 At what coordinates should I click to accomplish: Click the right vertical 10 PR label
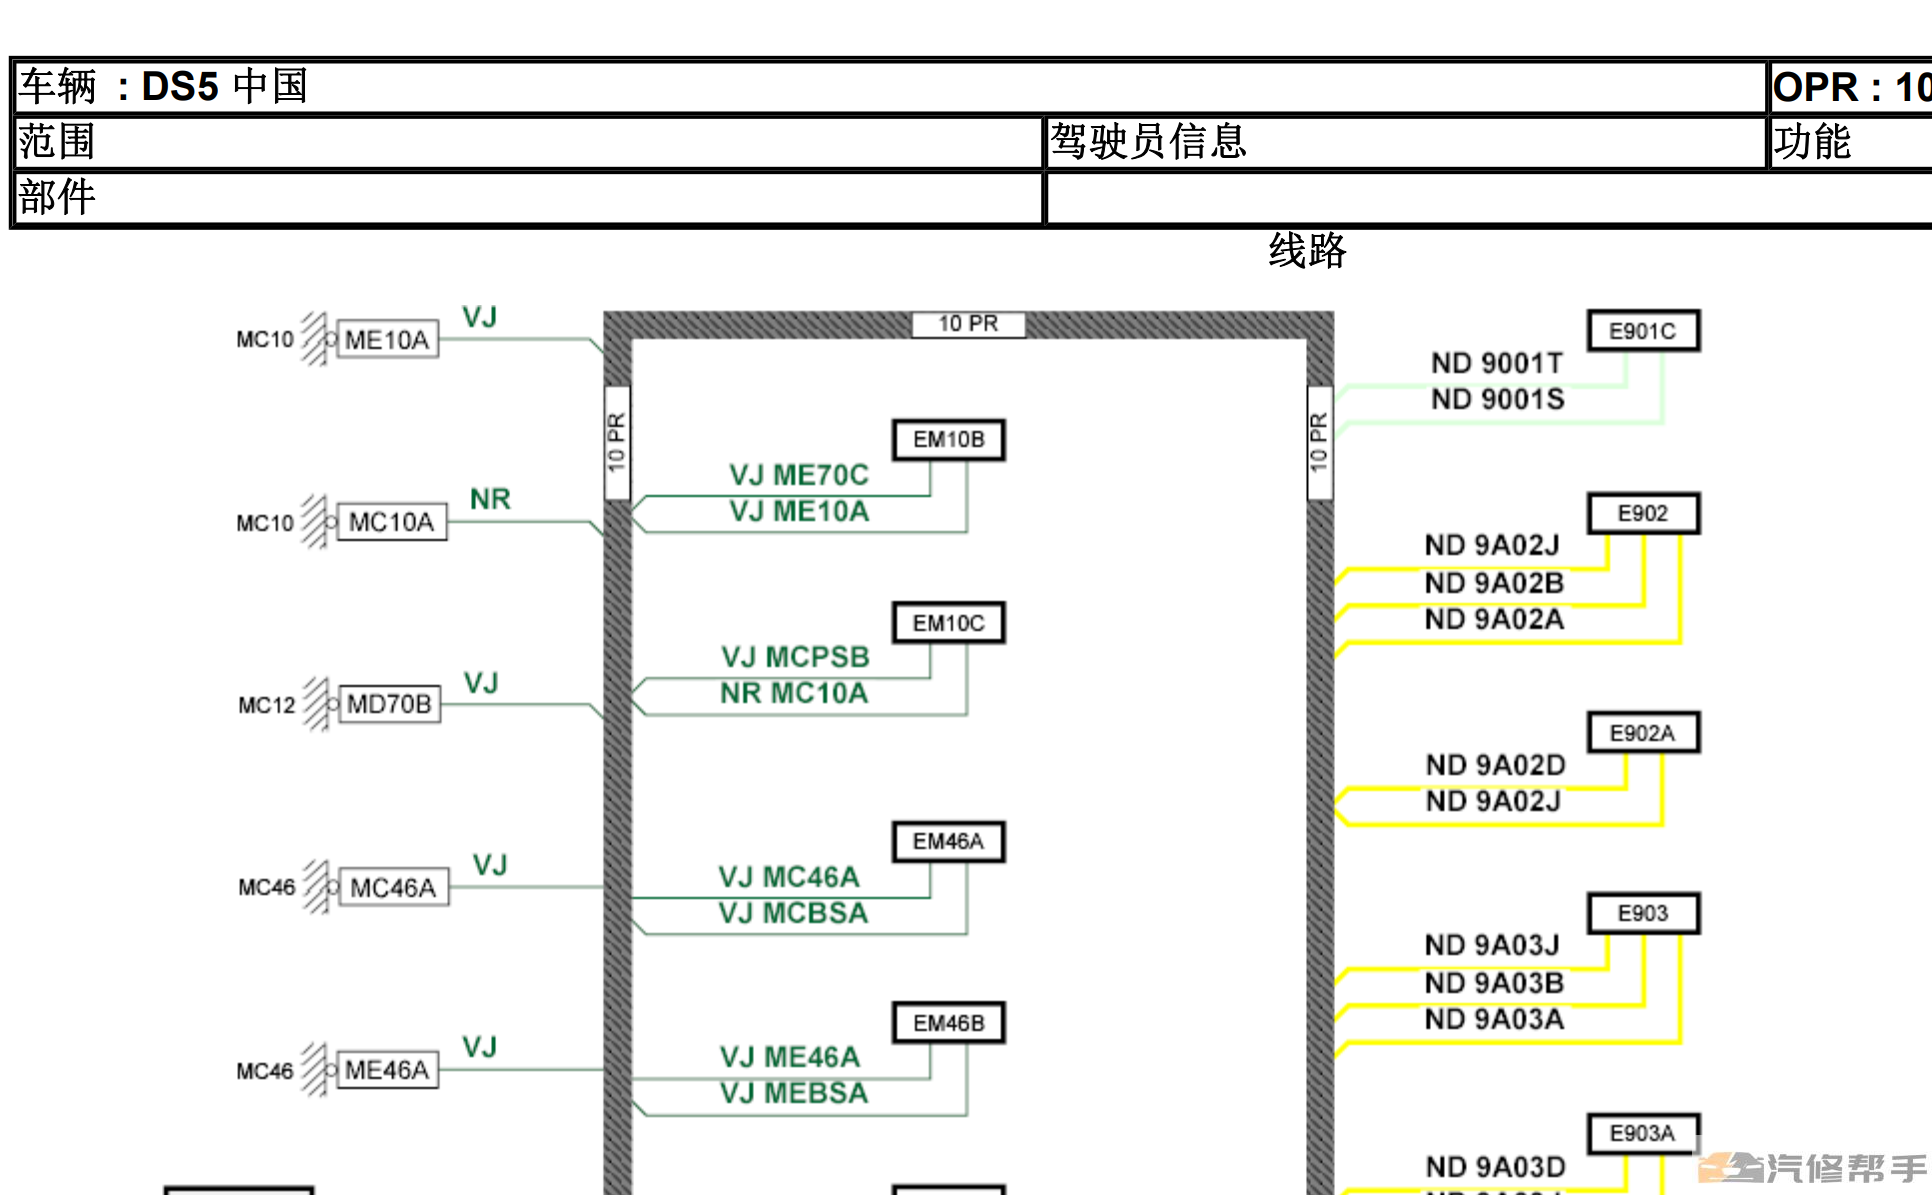tap(1320, 442)
